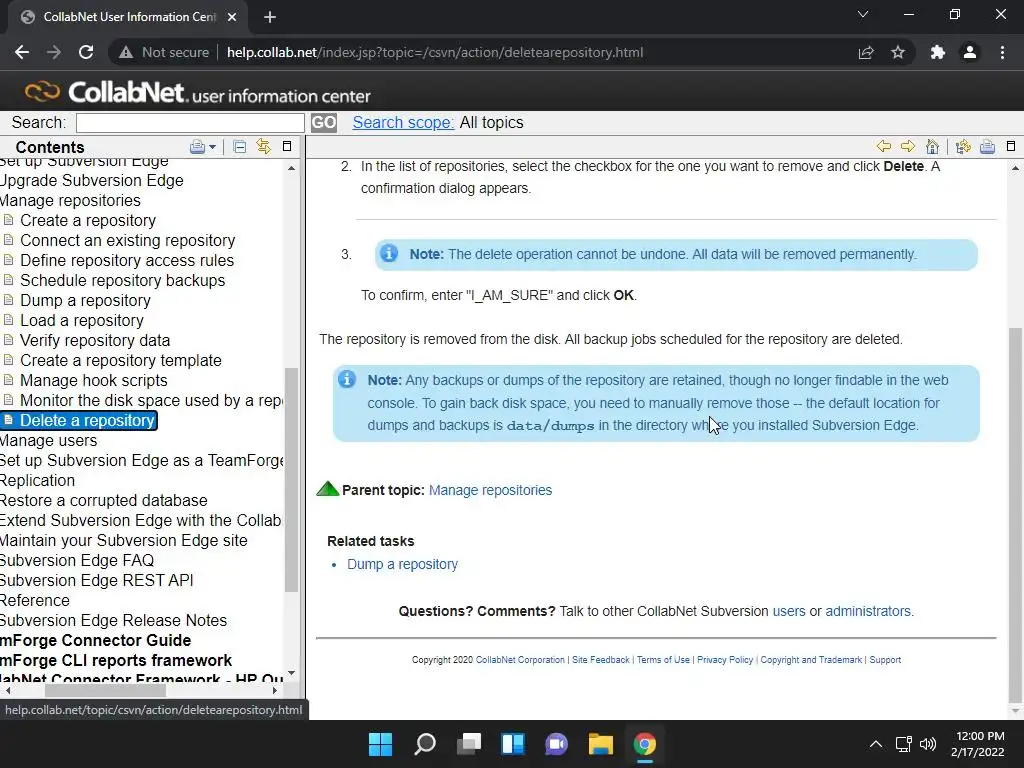
Task: Open the users discussion link
Action: [x=789, y=611]
